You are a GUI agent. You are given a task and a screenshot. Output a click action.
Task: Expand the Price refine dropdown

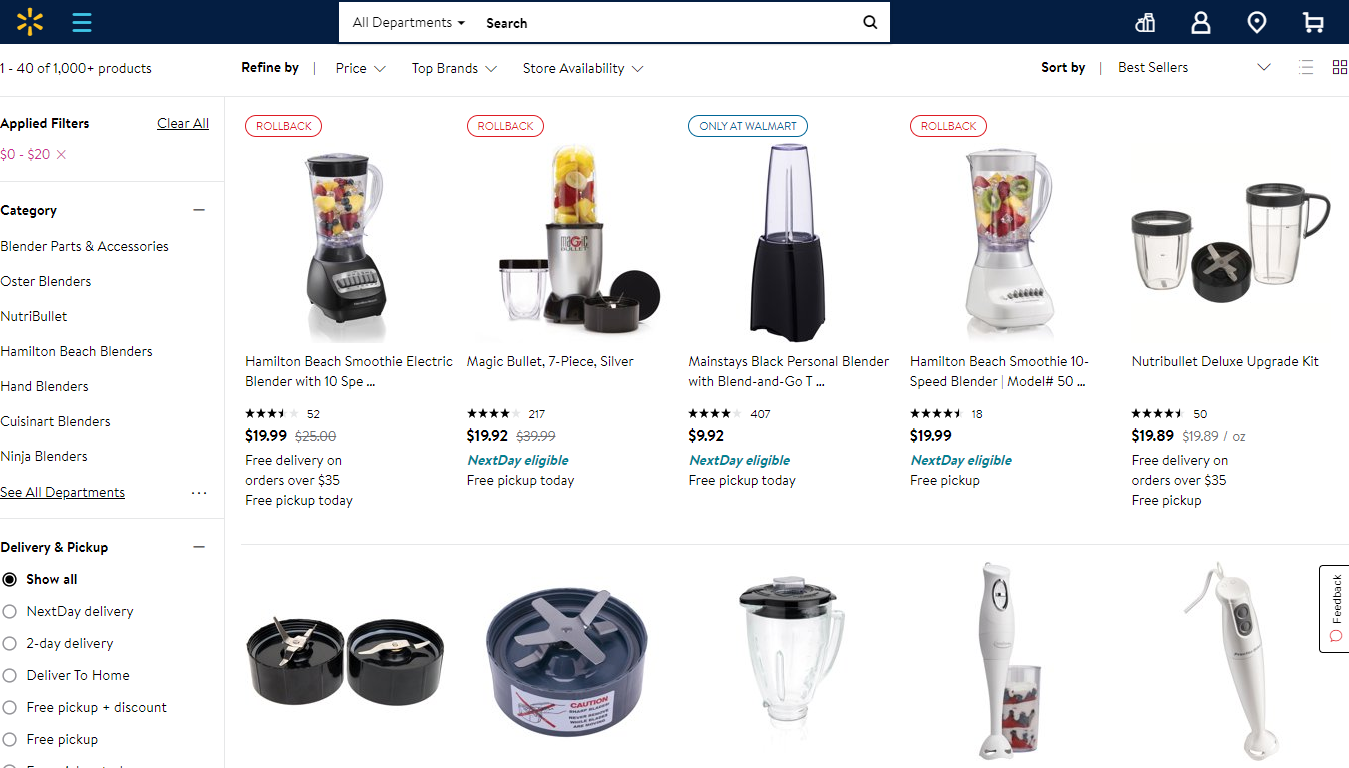pyautogui.click(x=361, y=68)
